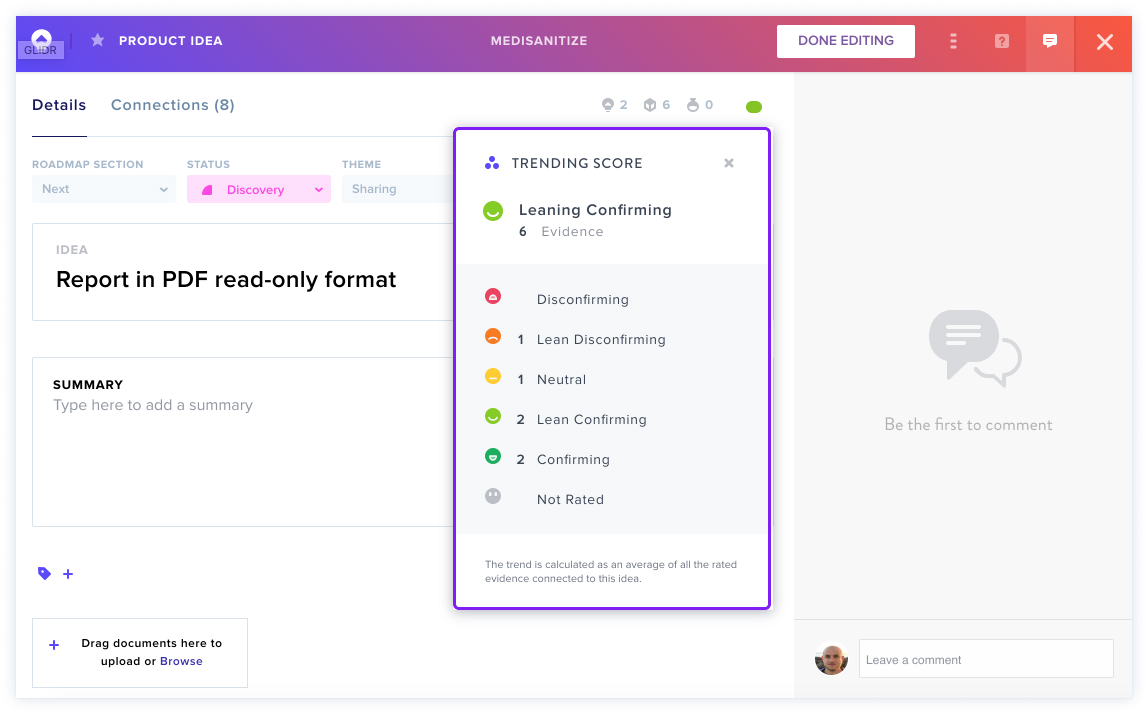This screenshot has width=1148, height=714.
Task: Star this product idea as favorite
Action: [97, 40]
